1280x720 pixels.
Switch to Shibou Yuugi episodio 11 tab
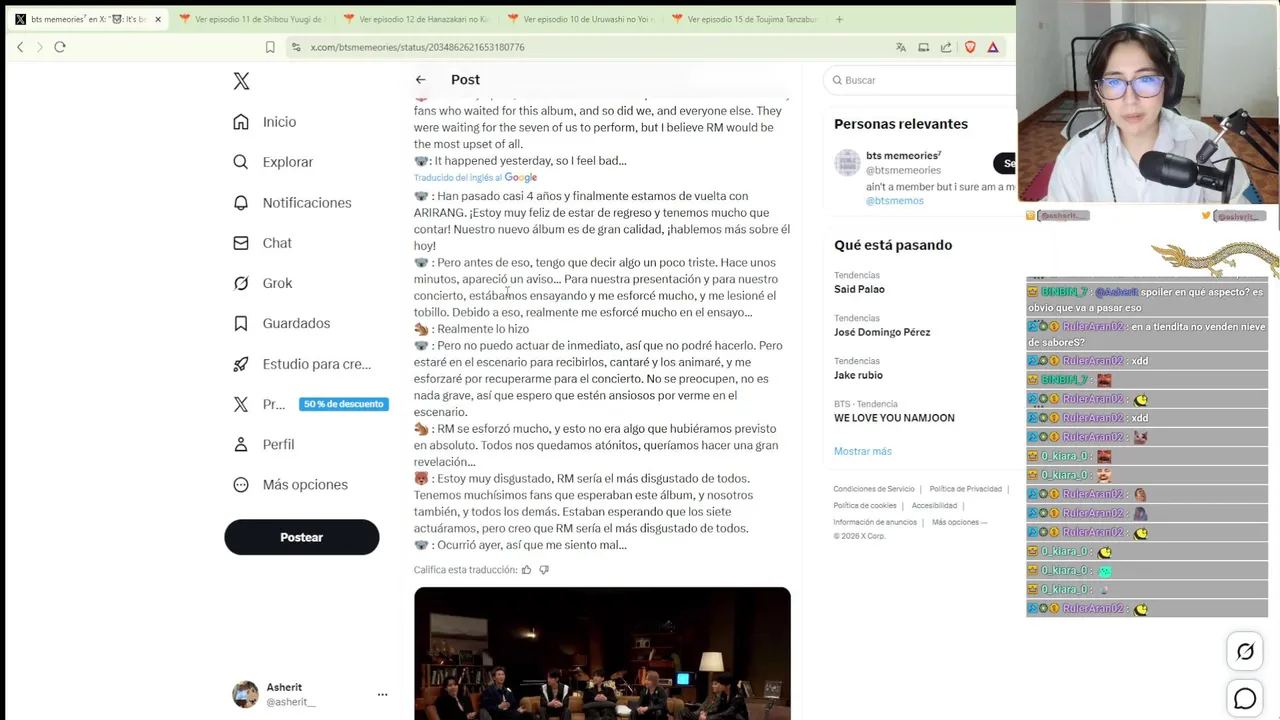(250, 19)
